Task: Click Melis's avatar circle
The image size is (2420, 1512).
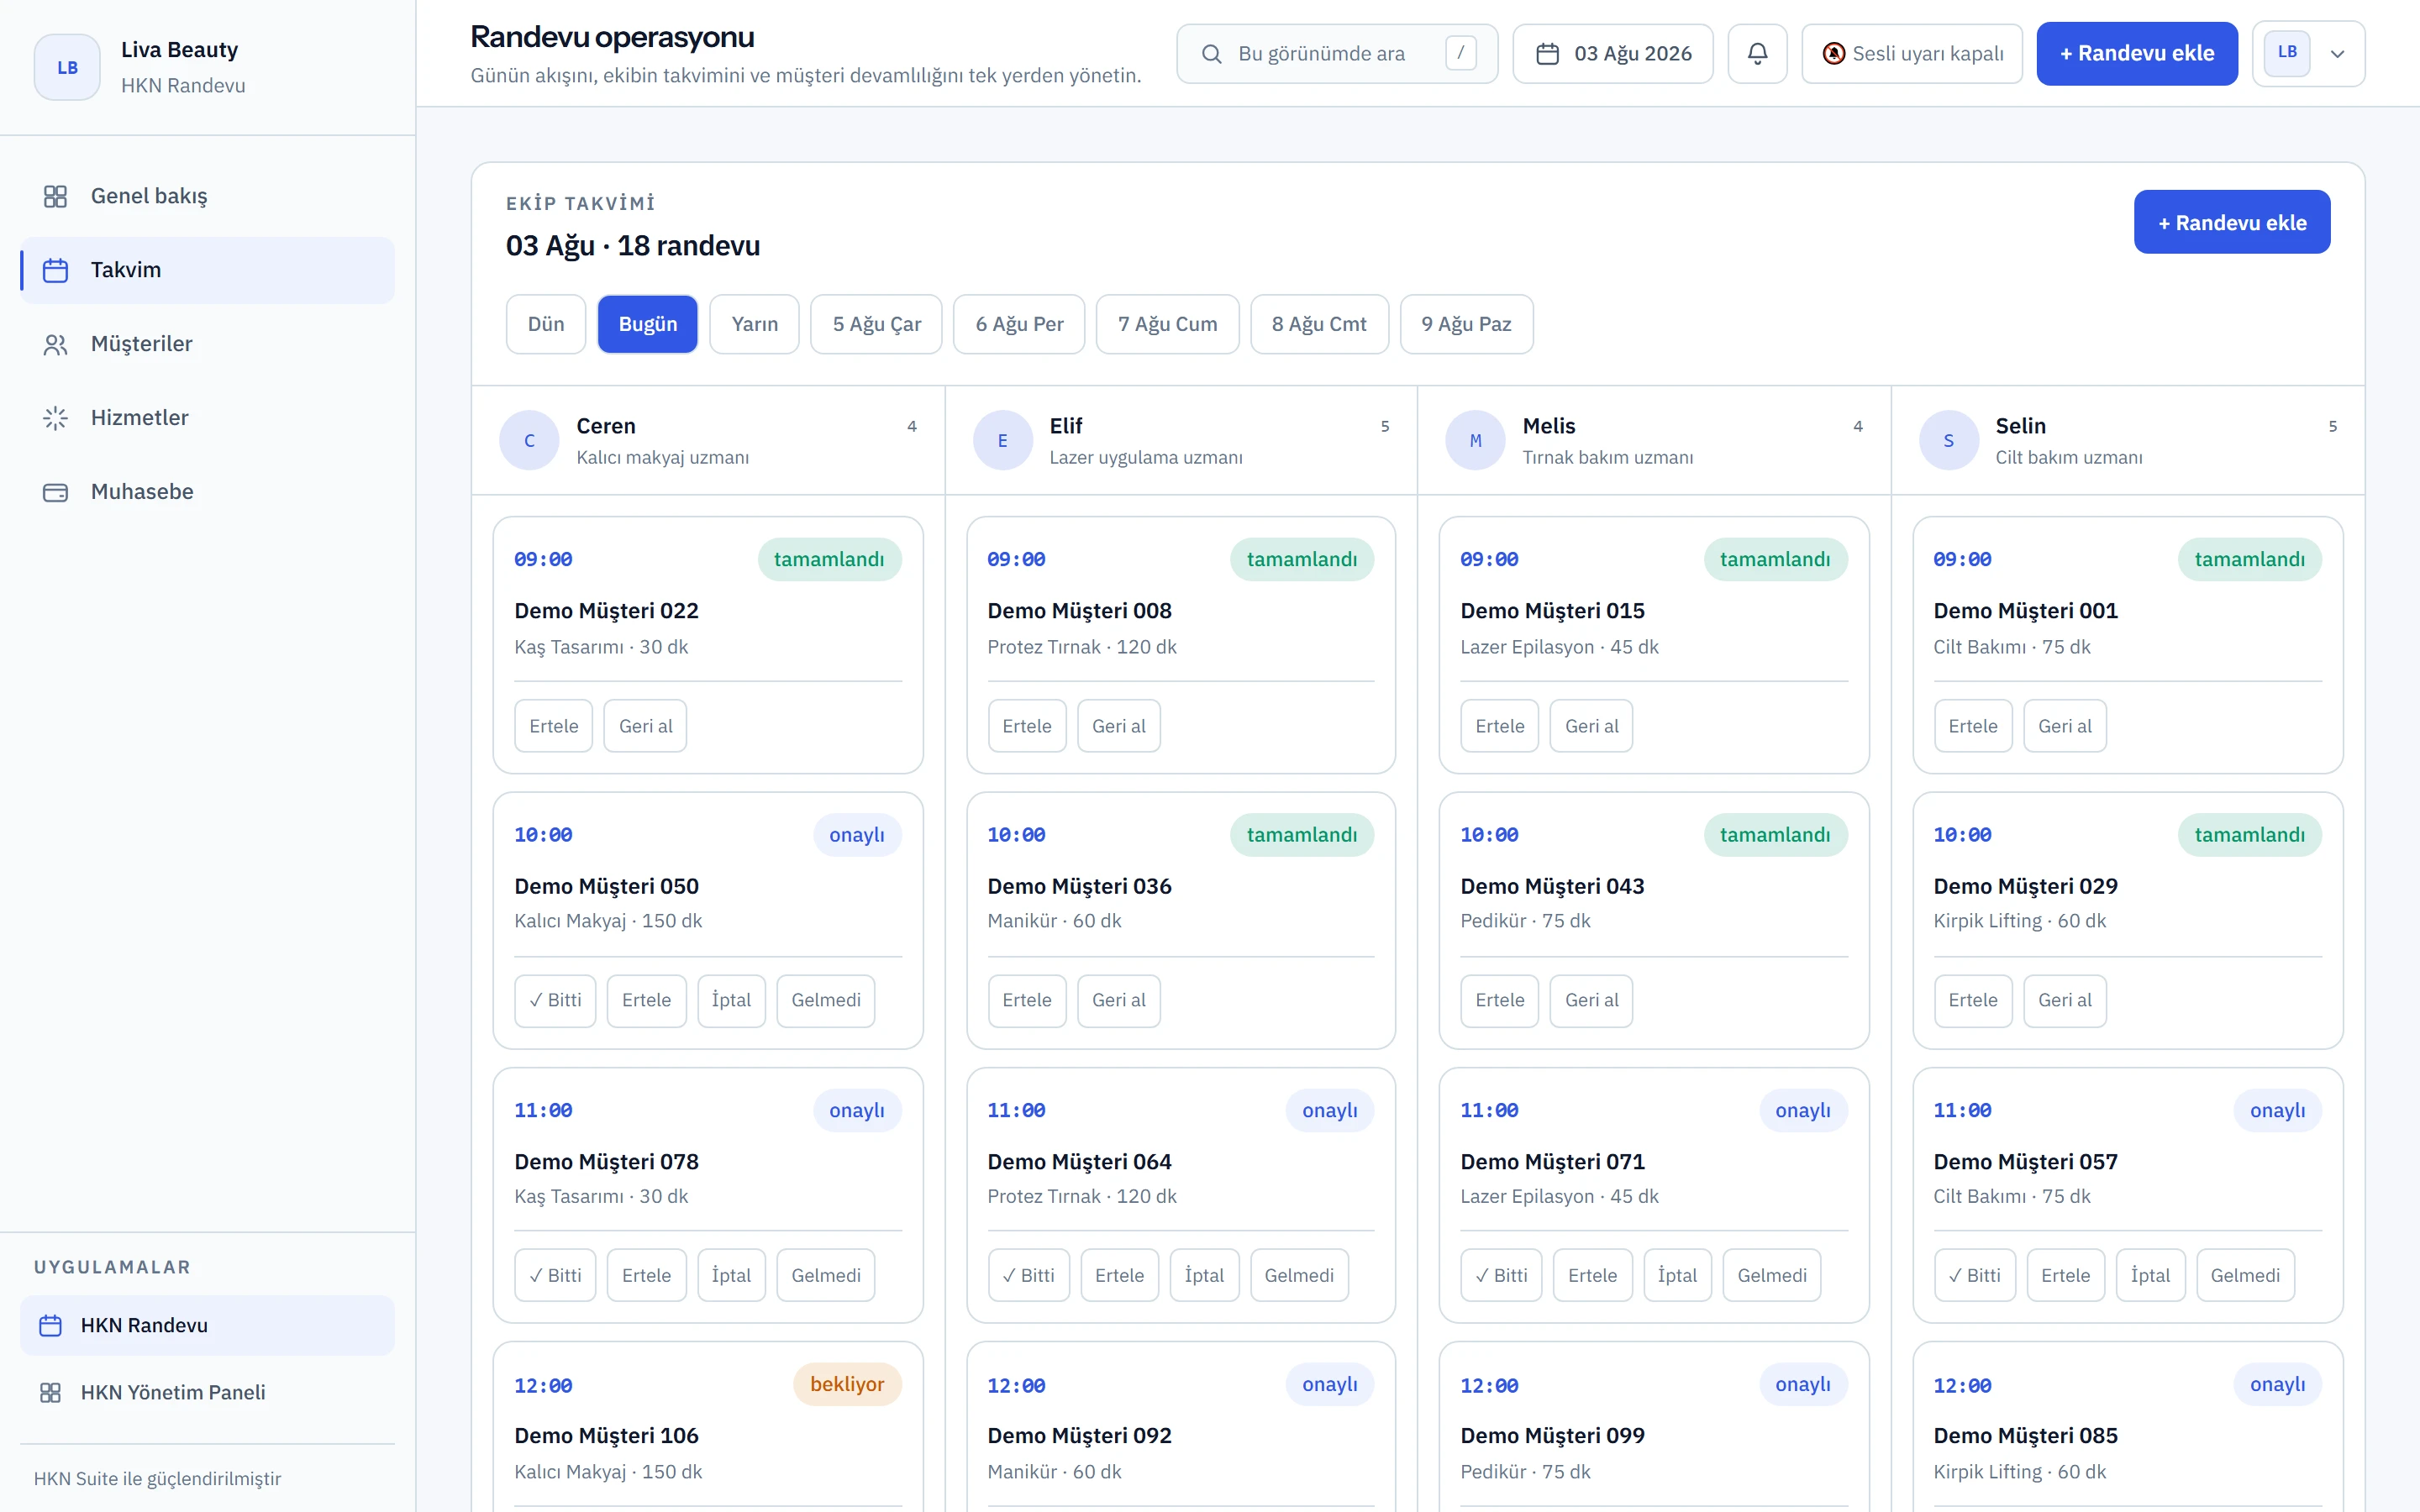Action: point(1475,440)
